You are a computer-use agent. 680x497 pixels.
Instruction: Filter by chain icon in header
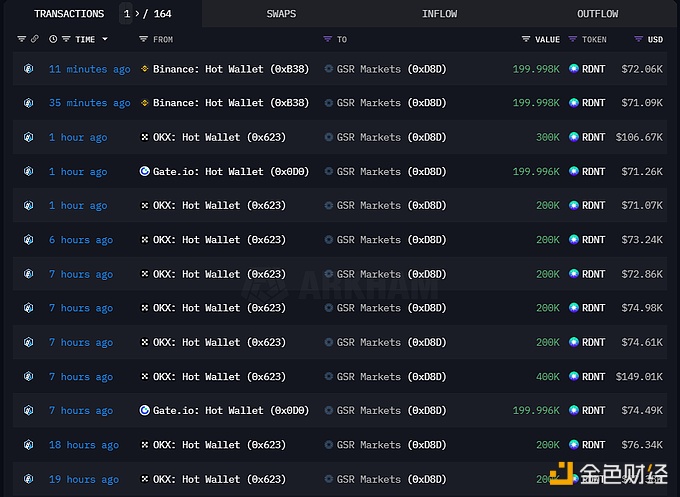click(x=21, y=39)
